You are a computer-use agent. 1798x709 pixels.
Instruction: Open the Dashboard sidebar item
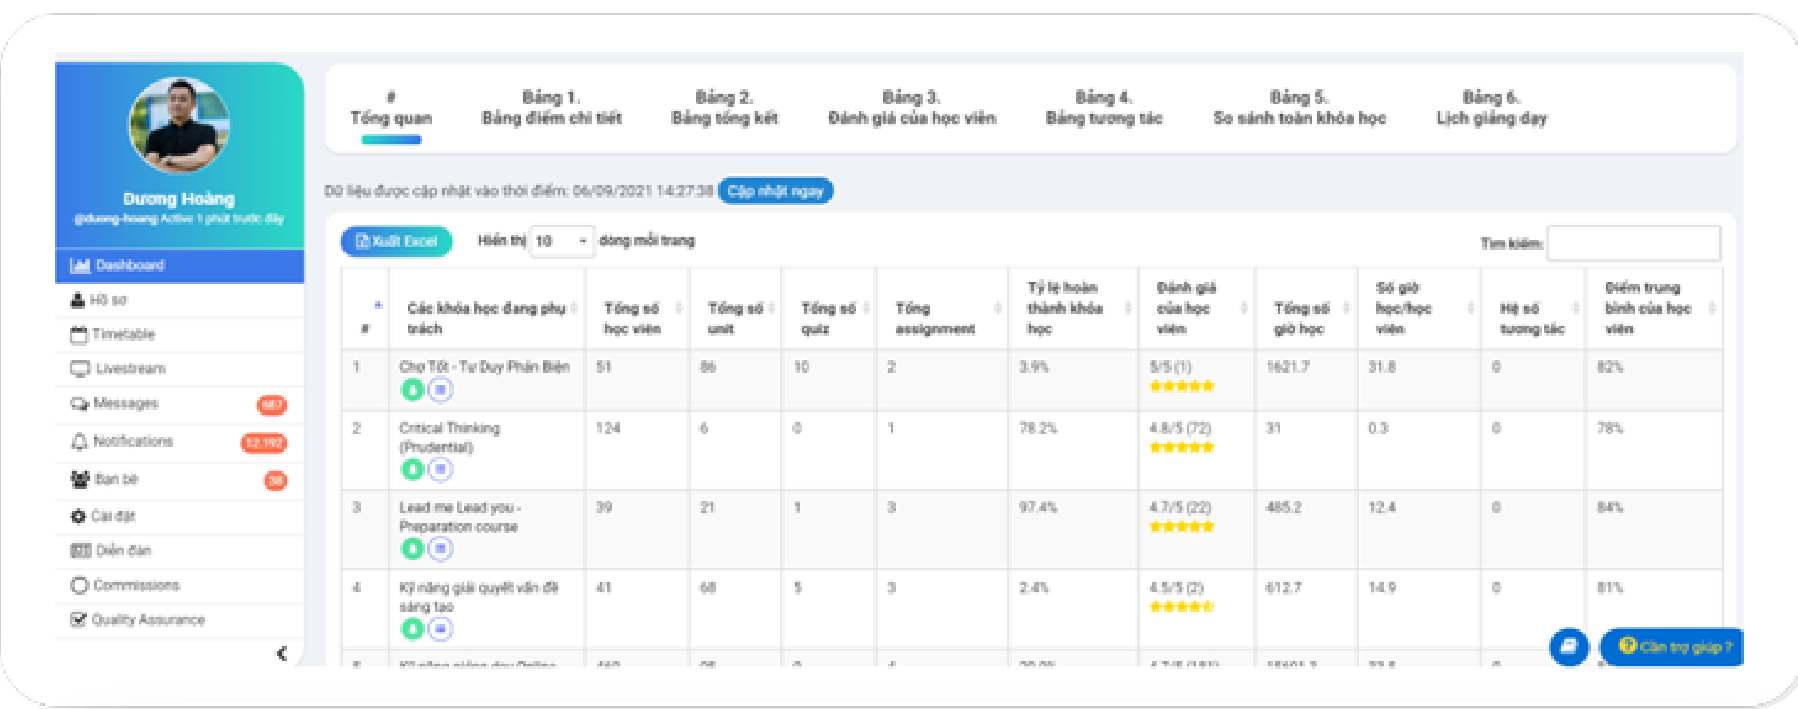[x=126, y=265]
